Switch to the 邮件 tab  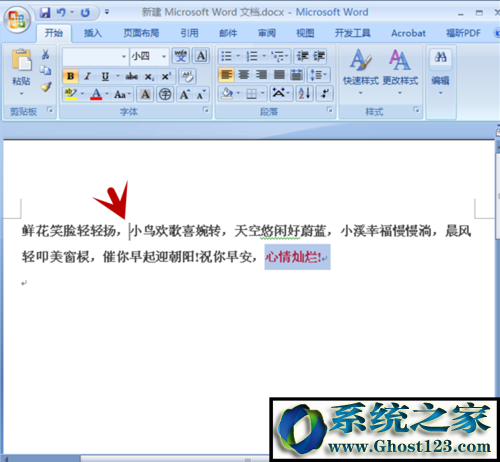[228, 33]
